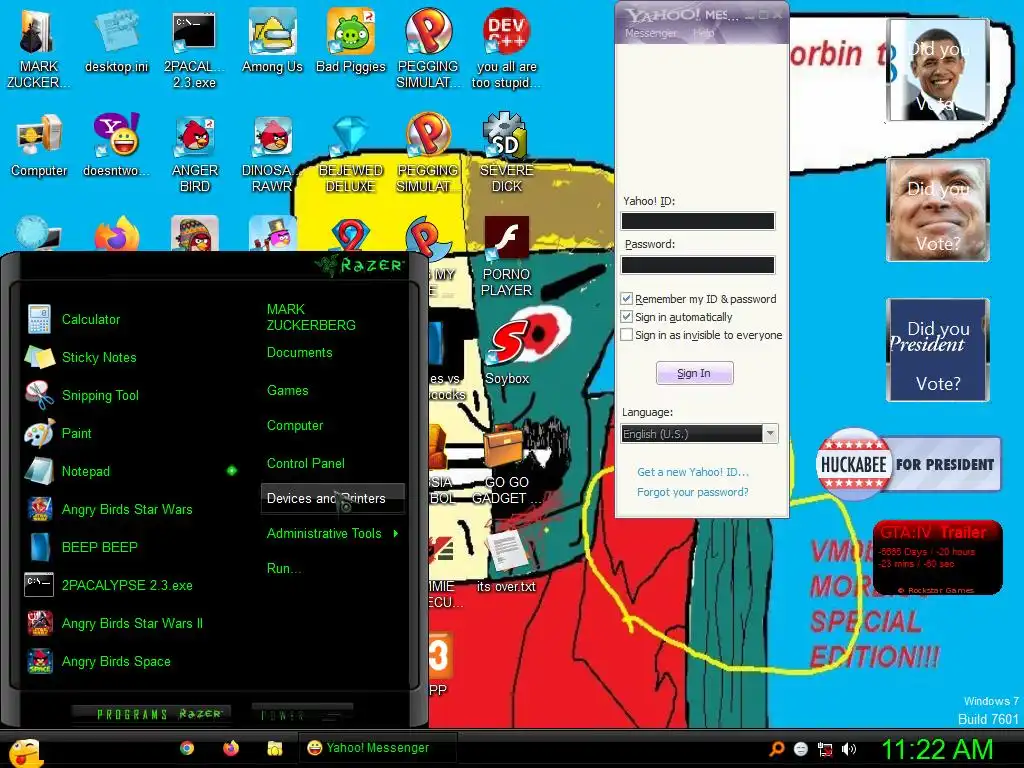Image resolution: width=1024 pixels, height=768 pixels.
Task: Open BEJEWED DELUXE desktop icon
Action: (x=351, y=153)
